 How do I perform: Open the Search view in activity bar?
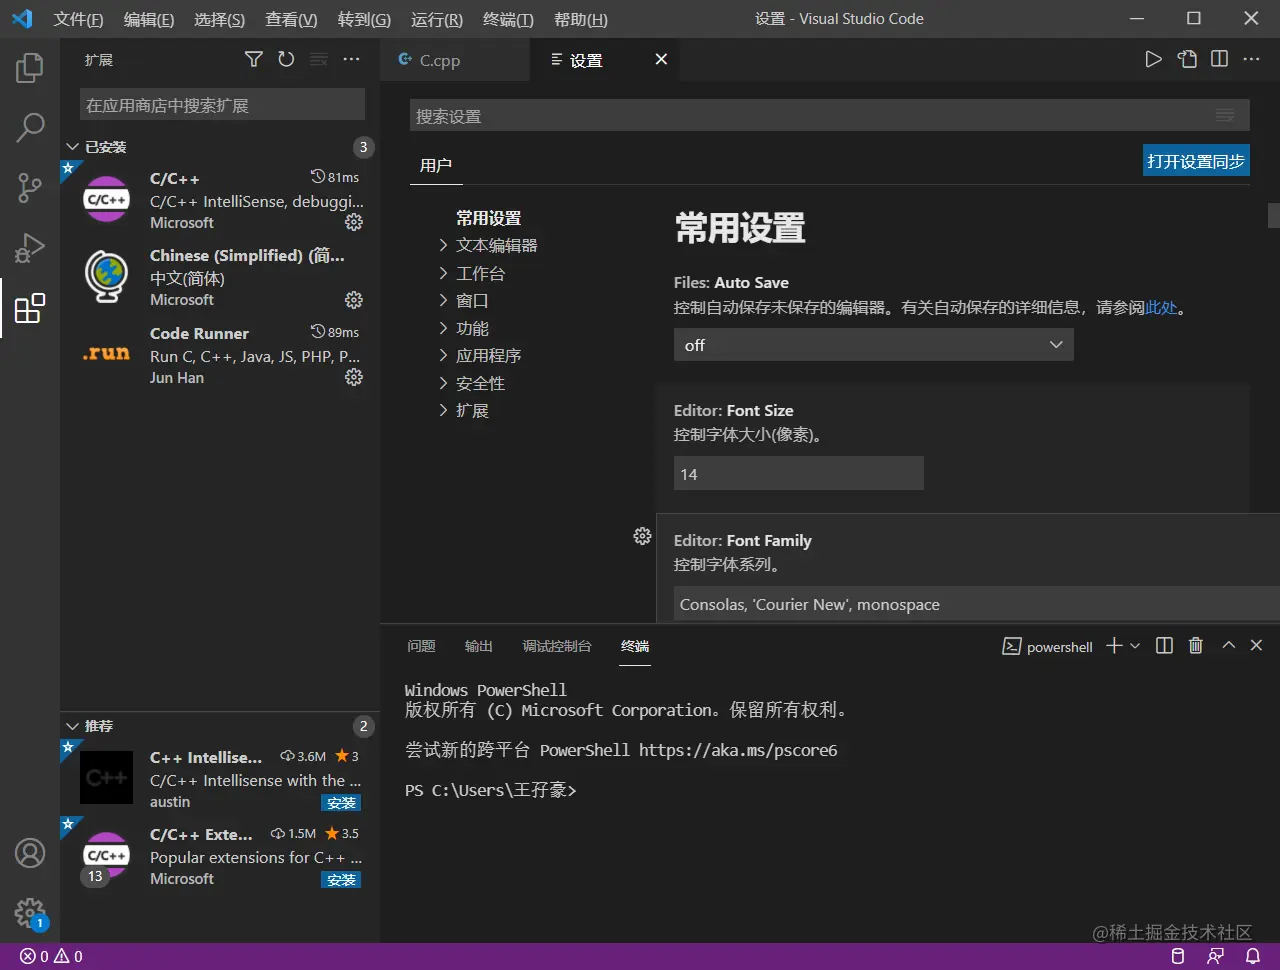tap(30, 127)
